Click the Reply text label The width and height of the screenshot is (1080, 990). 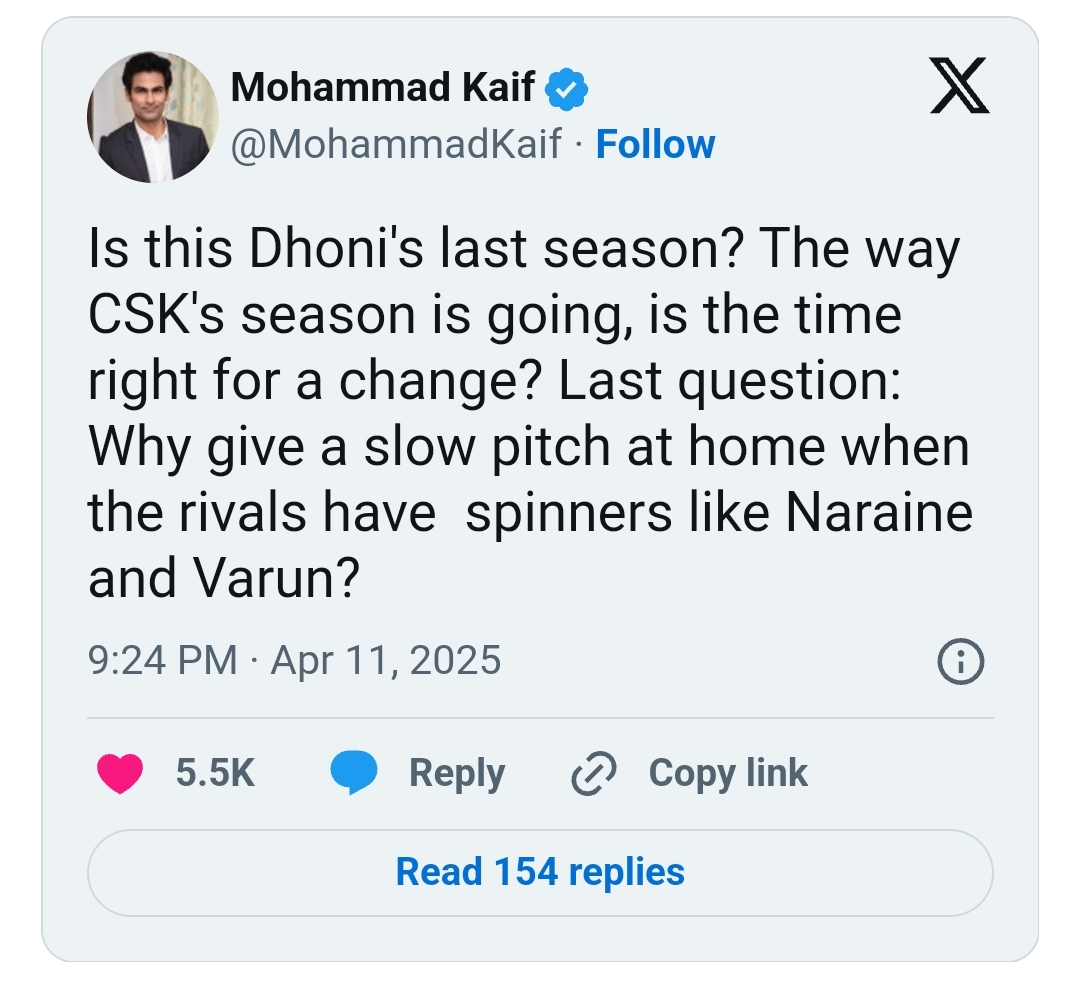[x=457, y=774]
